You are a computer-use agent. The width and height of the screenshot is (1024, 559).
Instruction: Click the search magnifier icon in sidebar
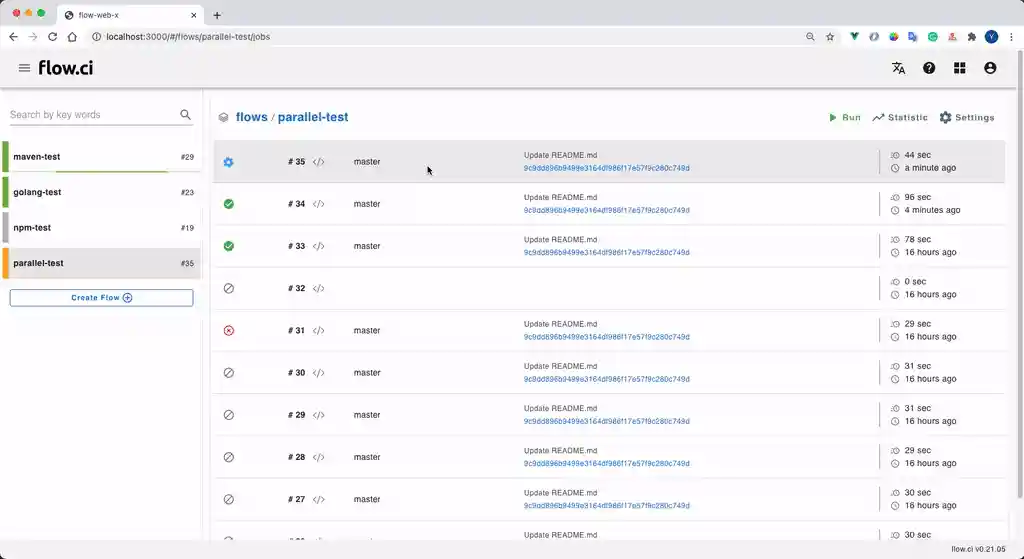pos(185,115)
